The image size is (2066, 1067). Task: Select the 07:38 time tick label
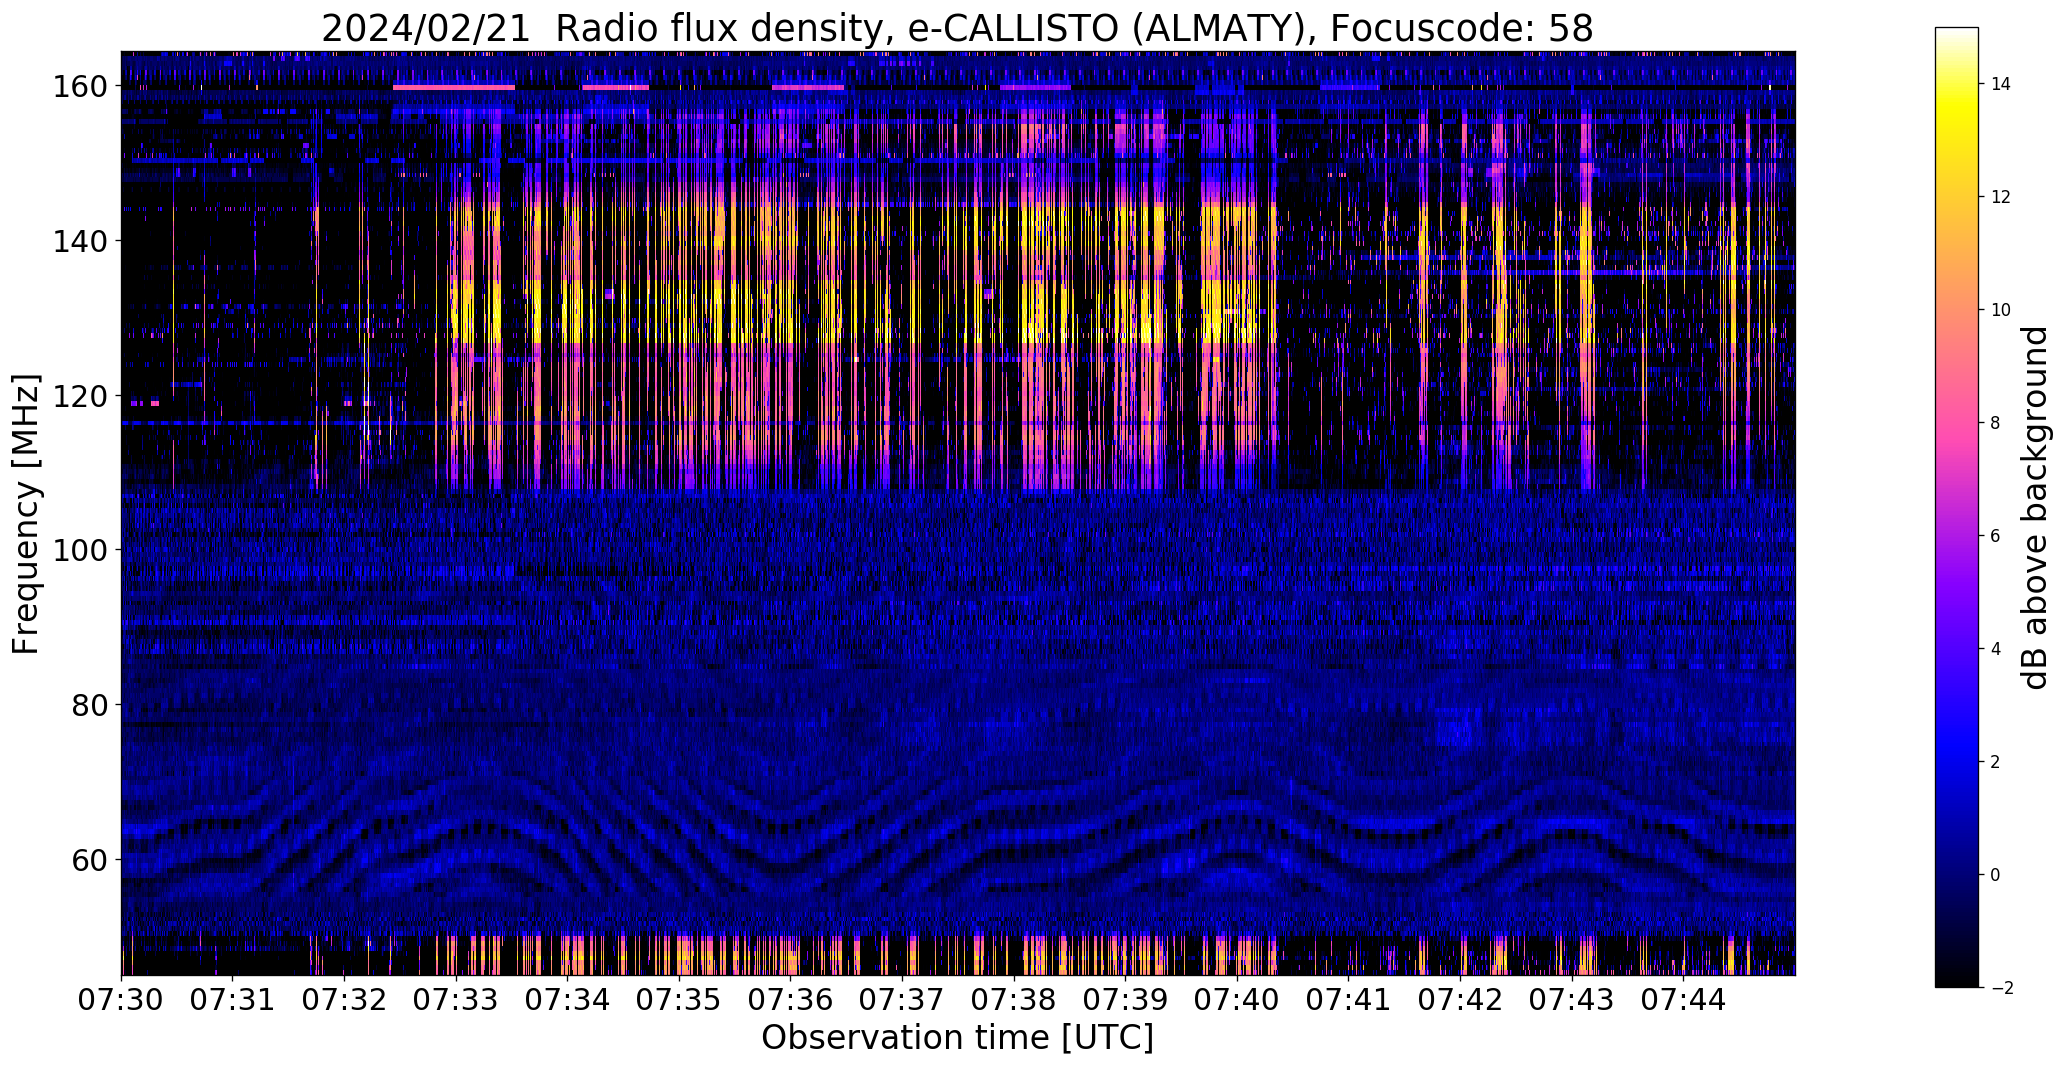pos(1014,1000)
